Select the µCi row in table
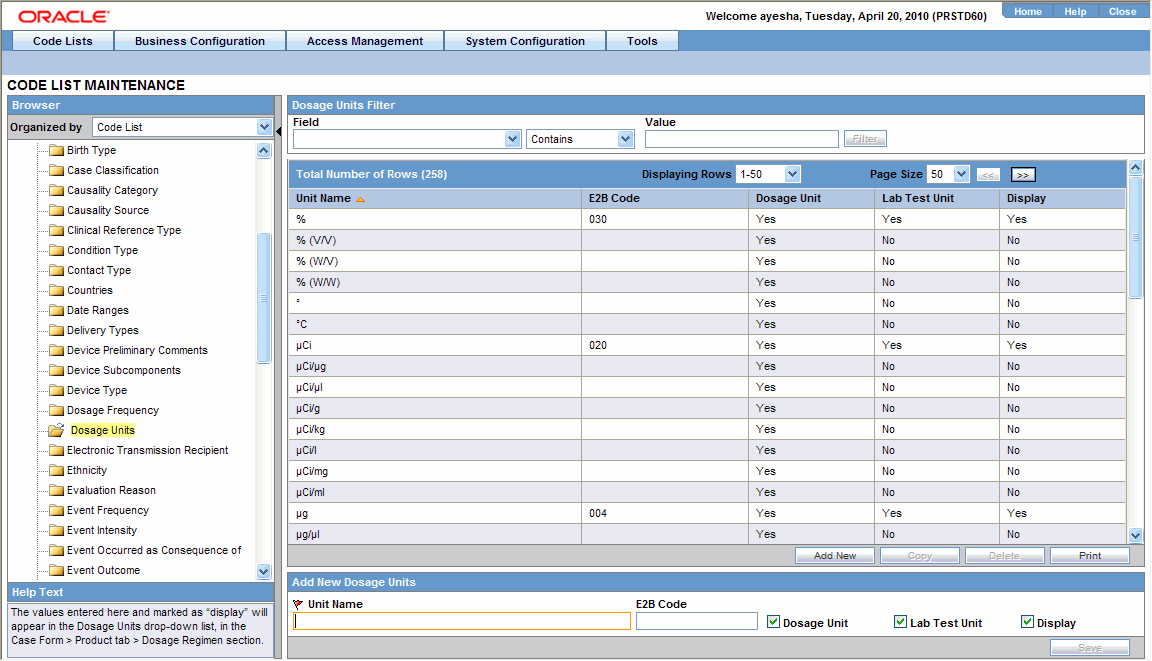1152x661 pixels. tap(707, 345)
